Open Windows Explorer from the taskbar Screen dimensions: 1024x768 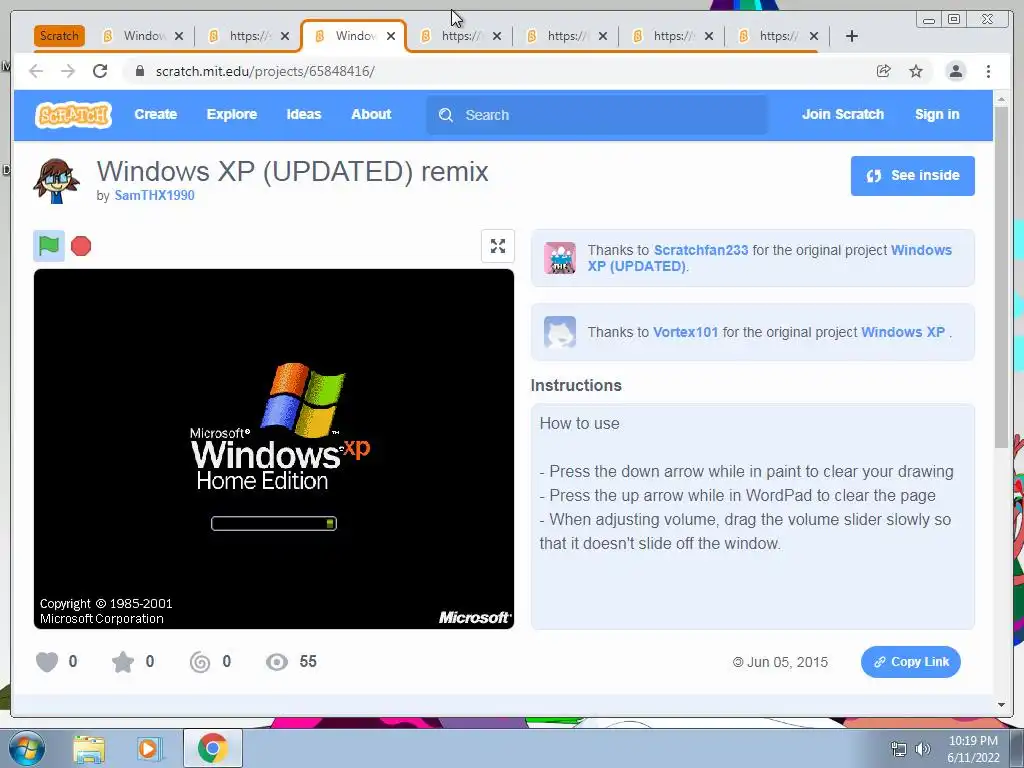click(89, 749)
